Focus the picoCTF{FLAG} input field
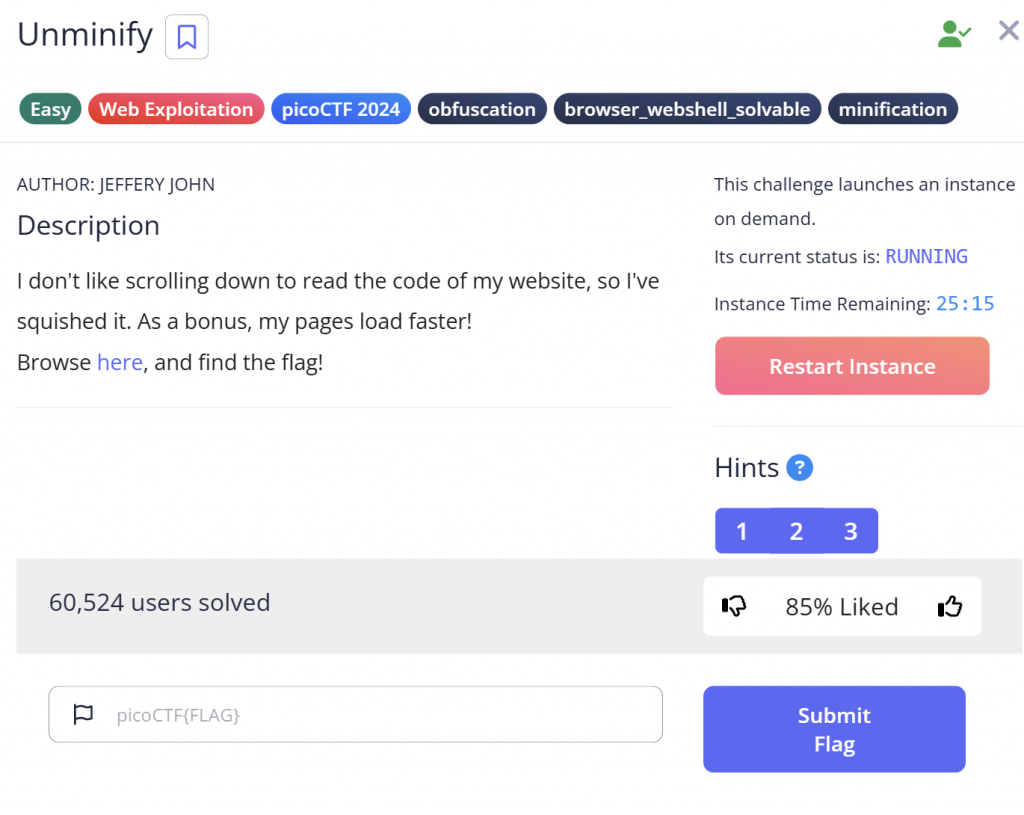 point(380,714)
